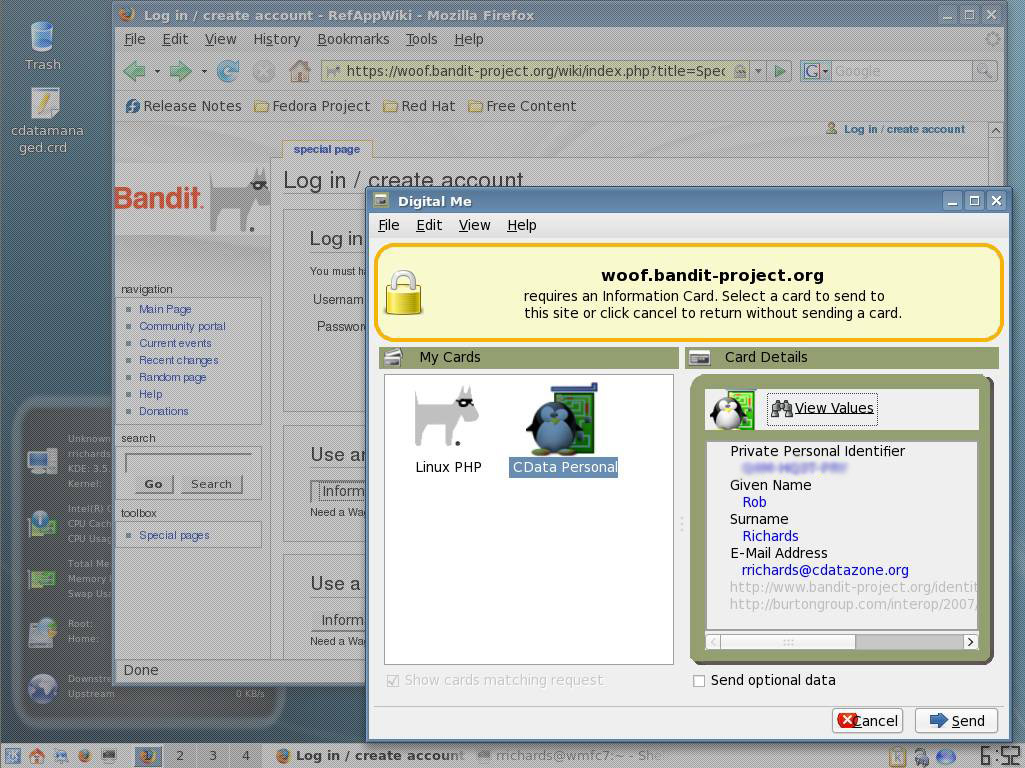Click penguin card icon in Card Details

(x=731, y=410)
